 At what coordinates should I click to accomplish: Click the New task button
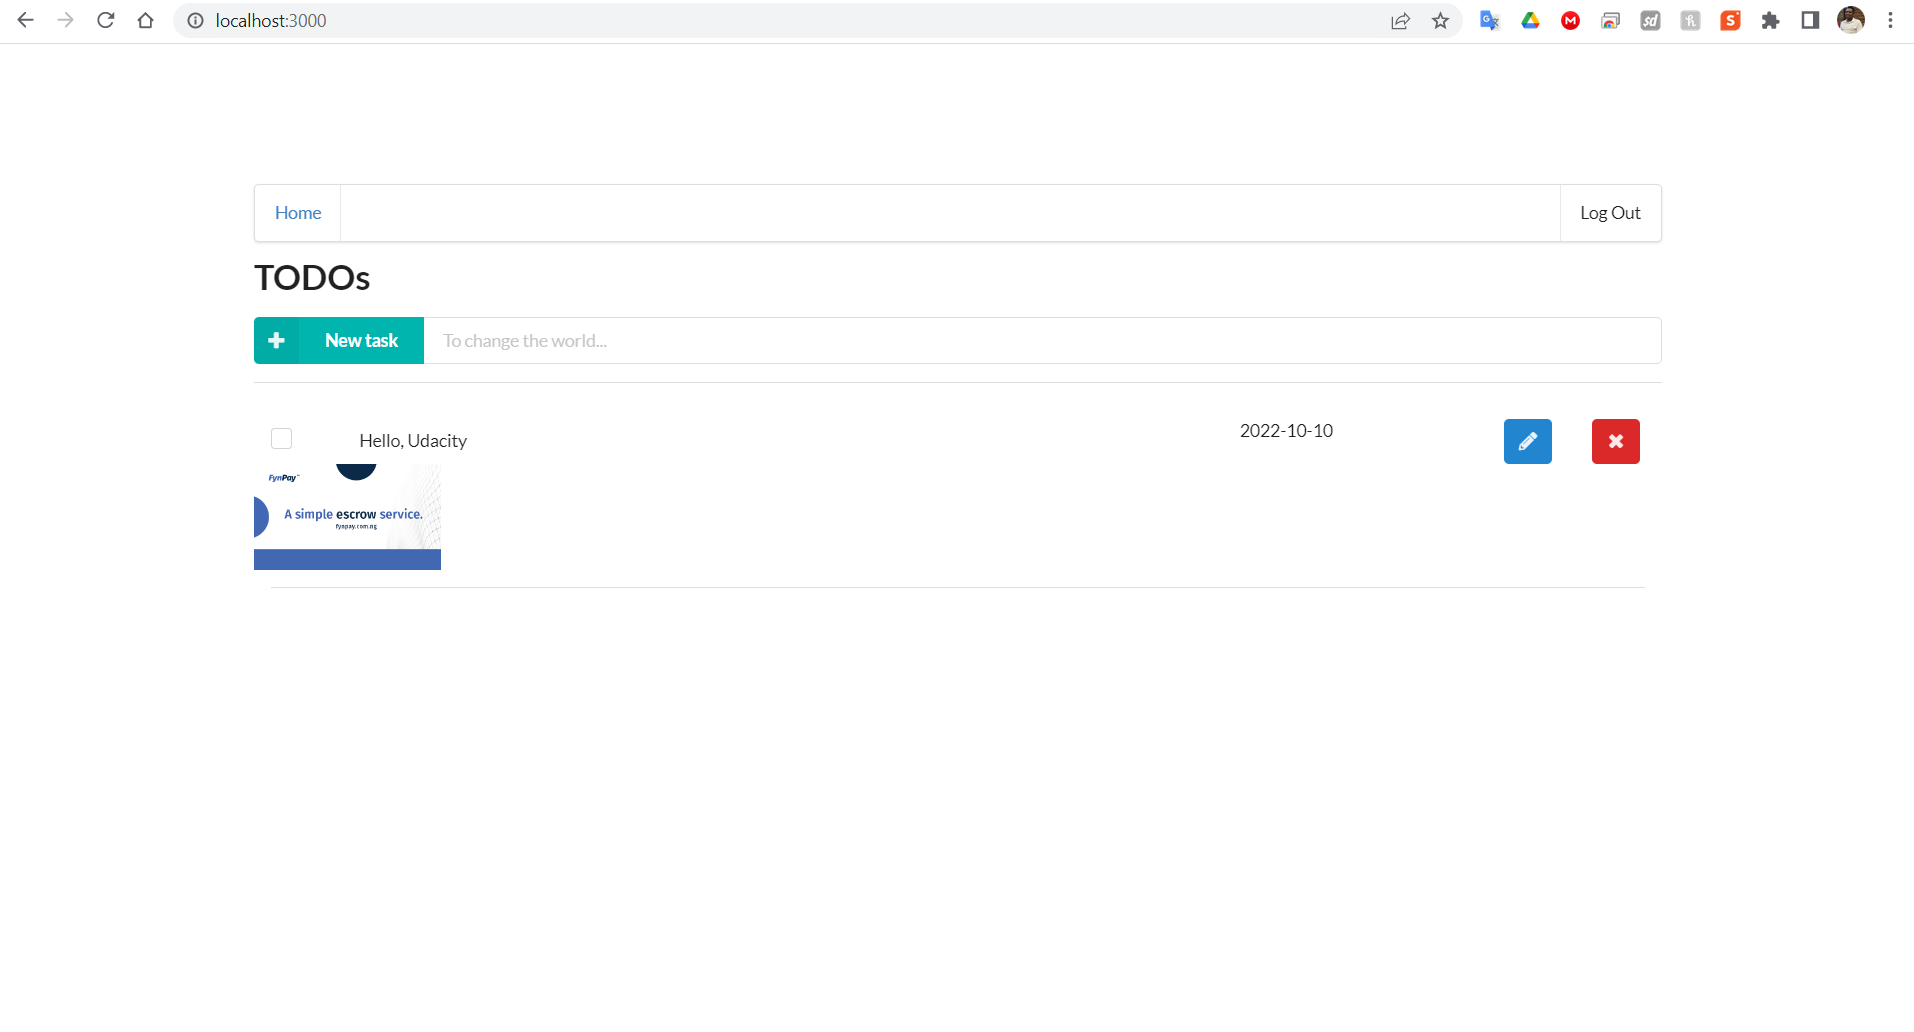click(339, 341)
